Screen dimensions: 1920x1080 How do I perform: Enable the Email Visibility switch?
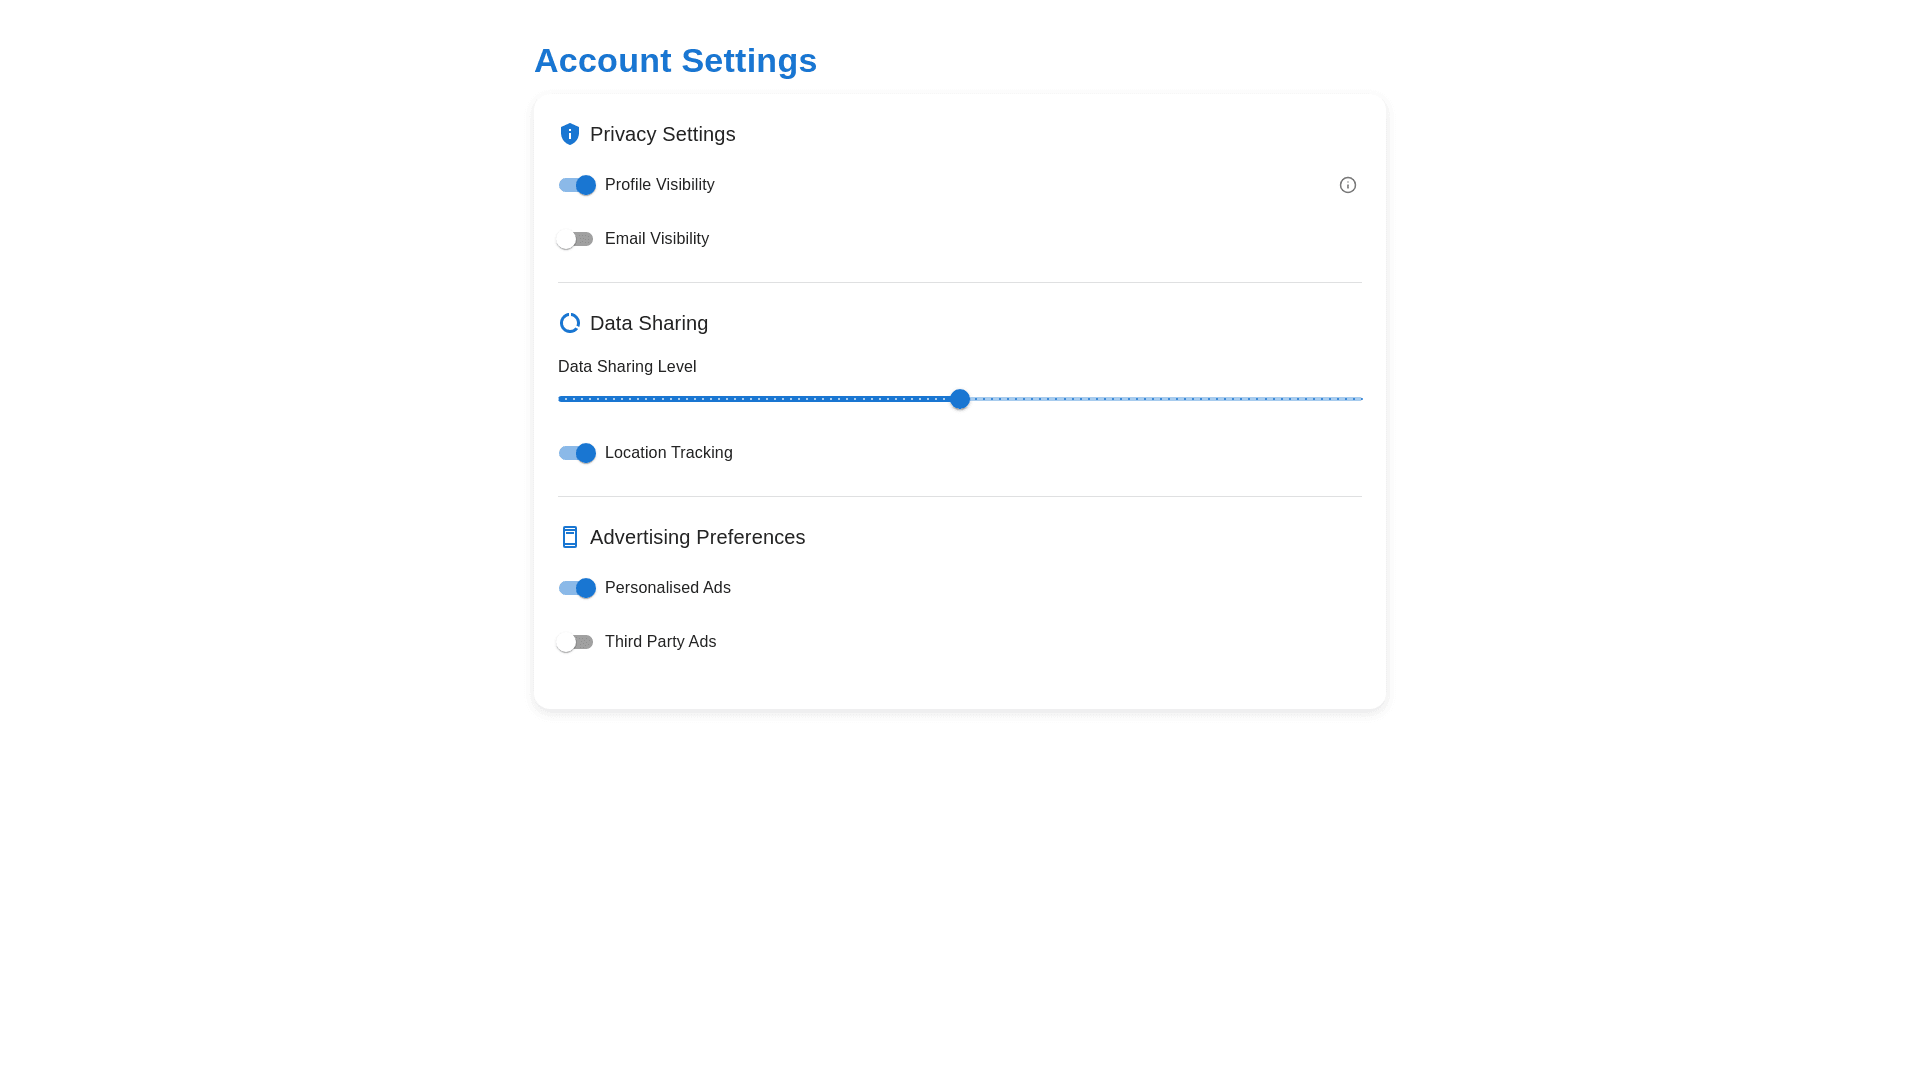coord(575,239)
